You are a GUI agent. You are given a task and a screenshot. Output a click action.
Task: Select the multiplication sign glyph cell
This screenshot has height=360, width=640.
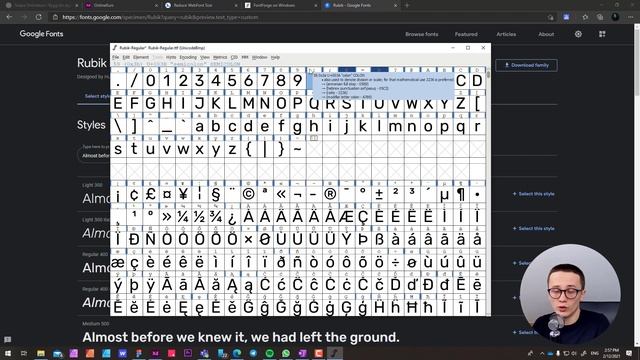click(249, 240)
